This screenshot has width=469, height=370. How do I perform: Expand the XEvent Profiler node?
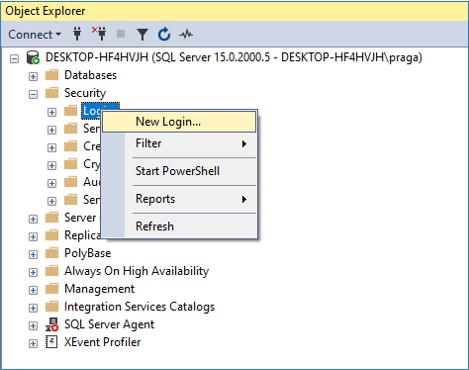(33, 344)
